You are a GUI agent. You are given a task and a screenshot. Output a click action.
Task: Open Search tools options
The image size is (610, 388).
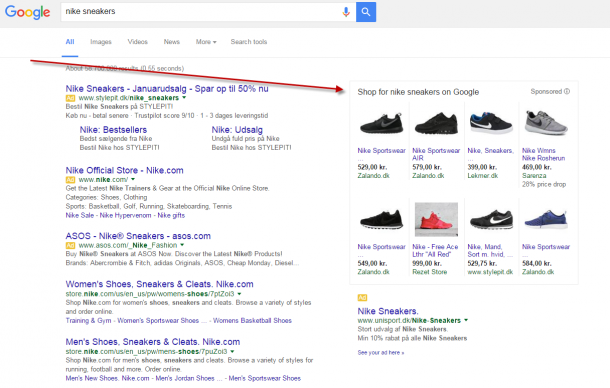(x=249, y=42)
